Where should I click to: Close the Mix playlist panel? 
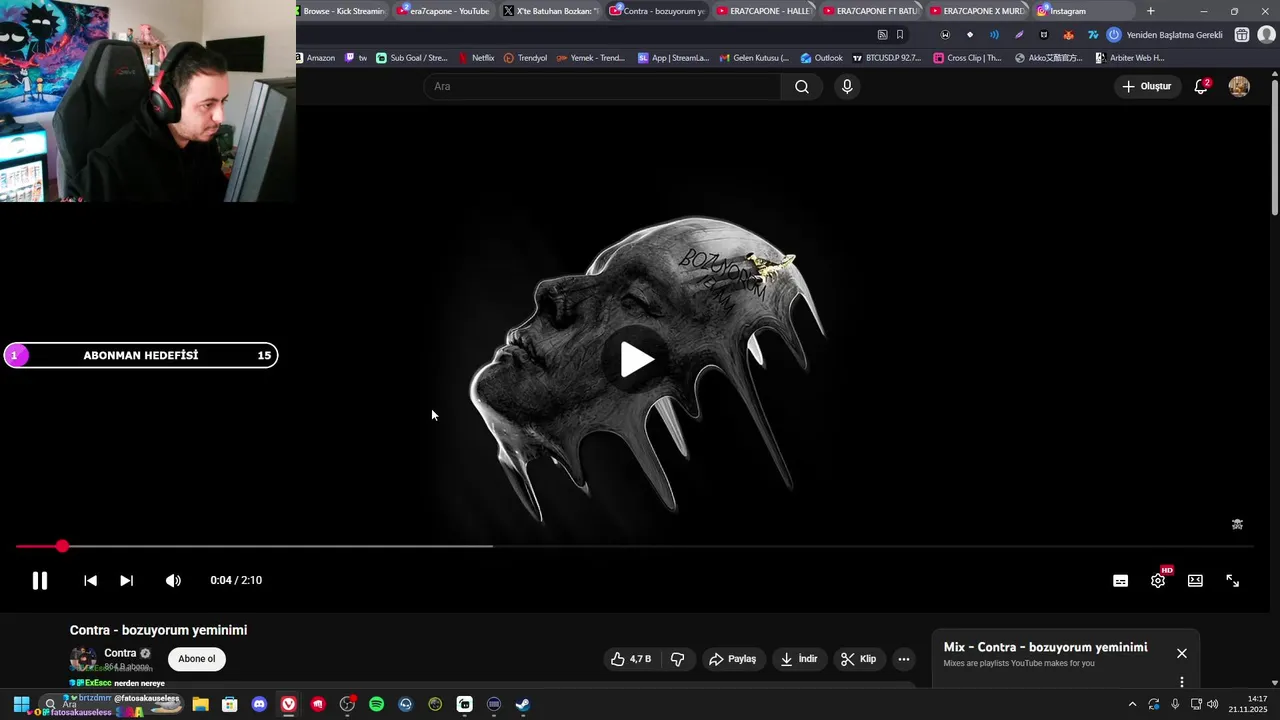tap(1182, 653)
